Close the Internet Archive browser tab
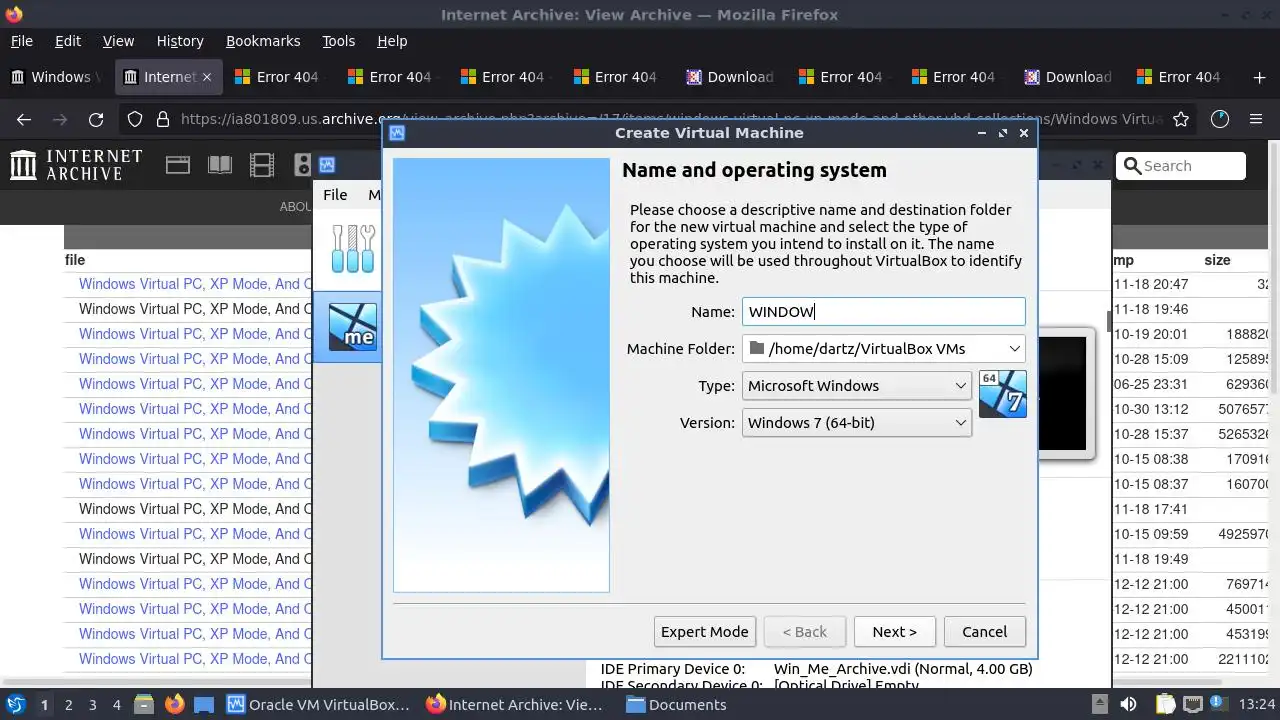The image size is (1280, 720). click(x=207, y=77)
